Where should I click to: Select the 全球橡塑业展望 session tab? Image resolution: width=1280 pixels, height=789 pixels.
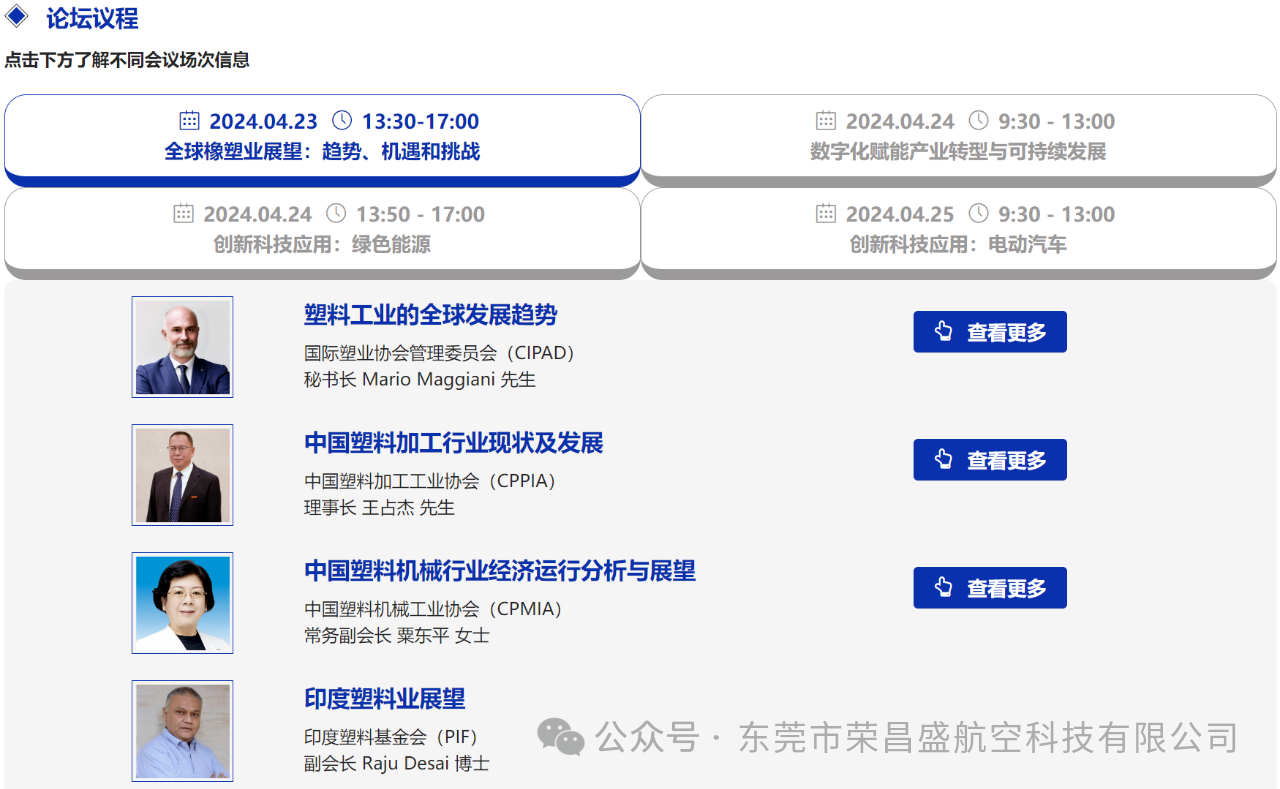pyautogui.click(x=322, y=137)
